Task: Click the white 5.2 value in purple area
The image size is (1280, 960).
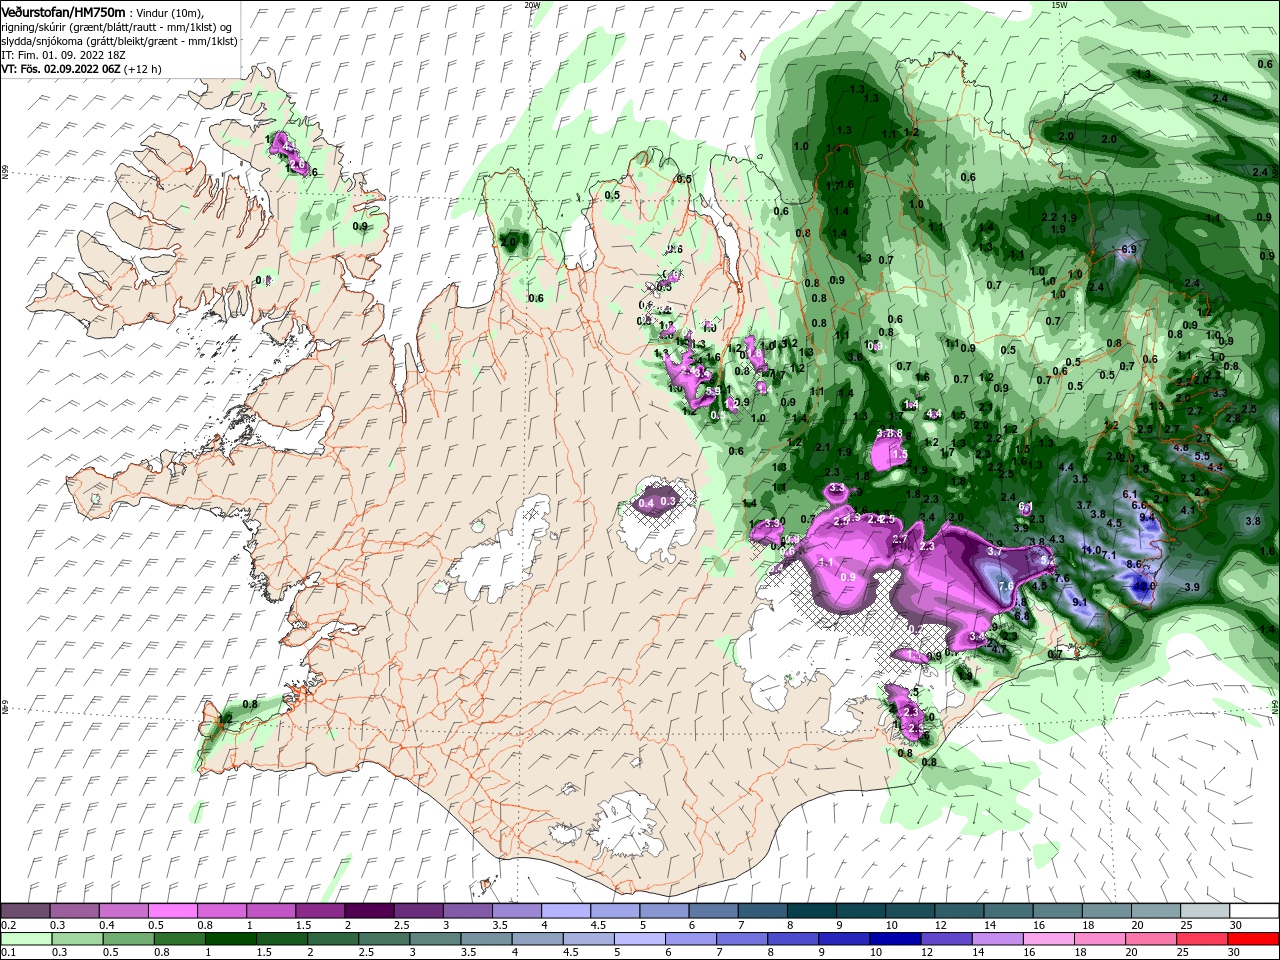Action: click(1048, 560)
